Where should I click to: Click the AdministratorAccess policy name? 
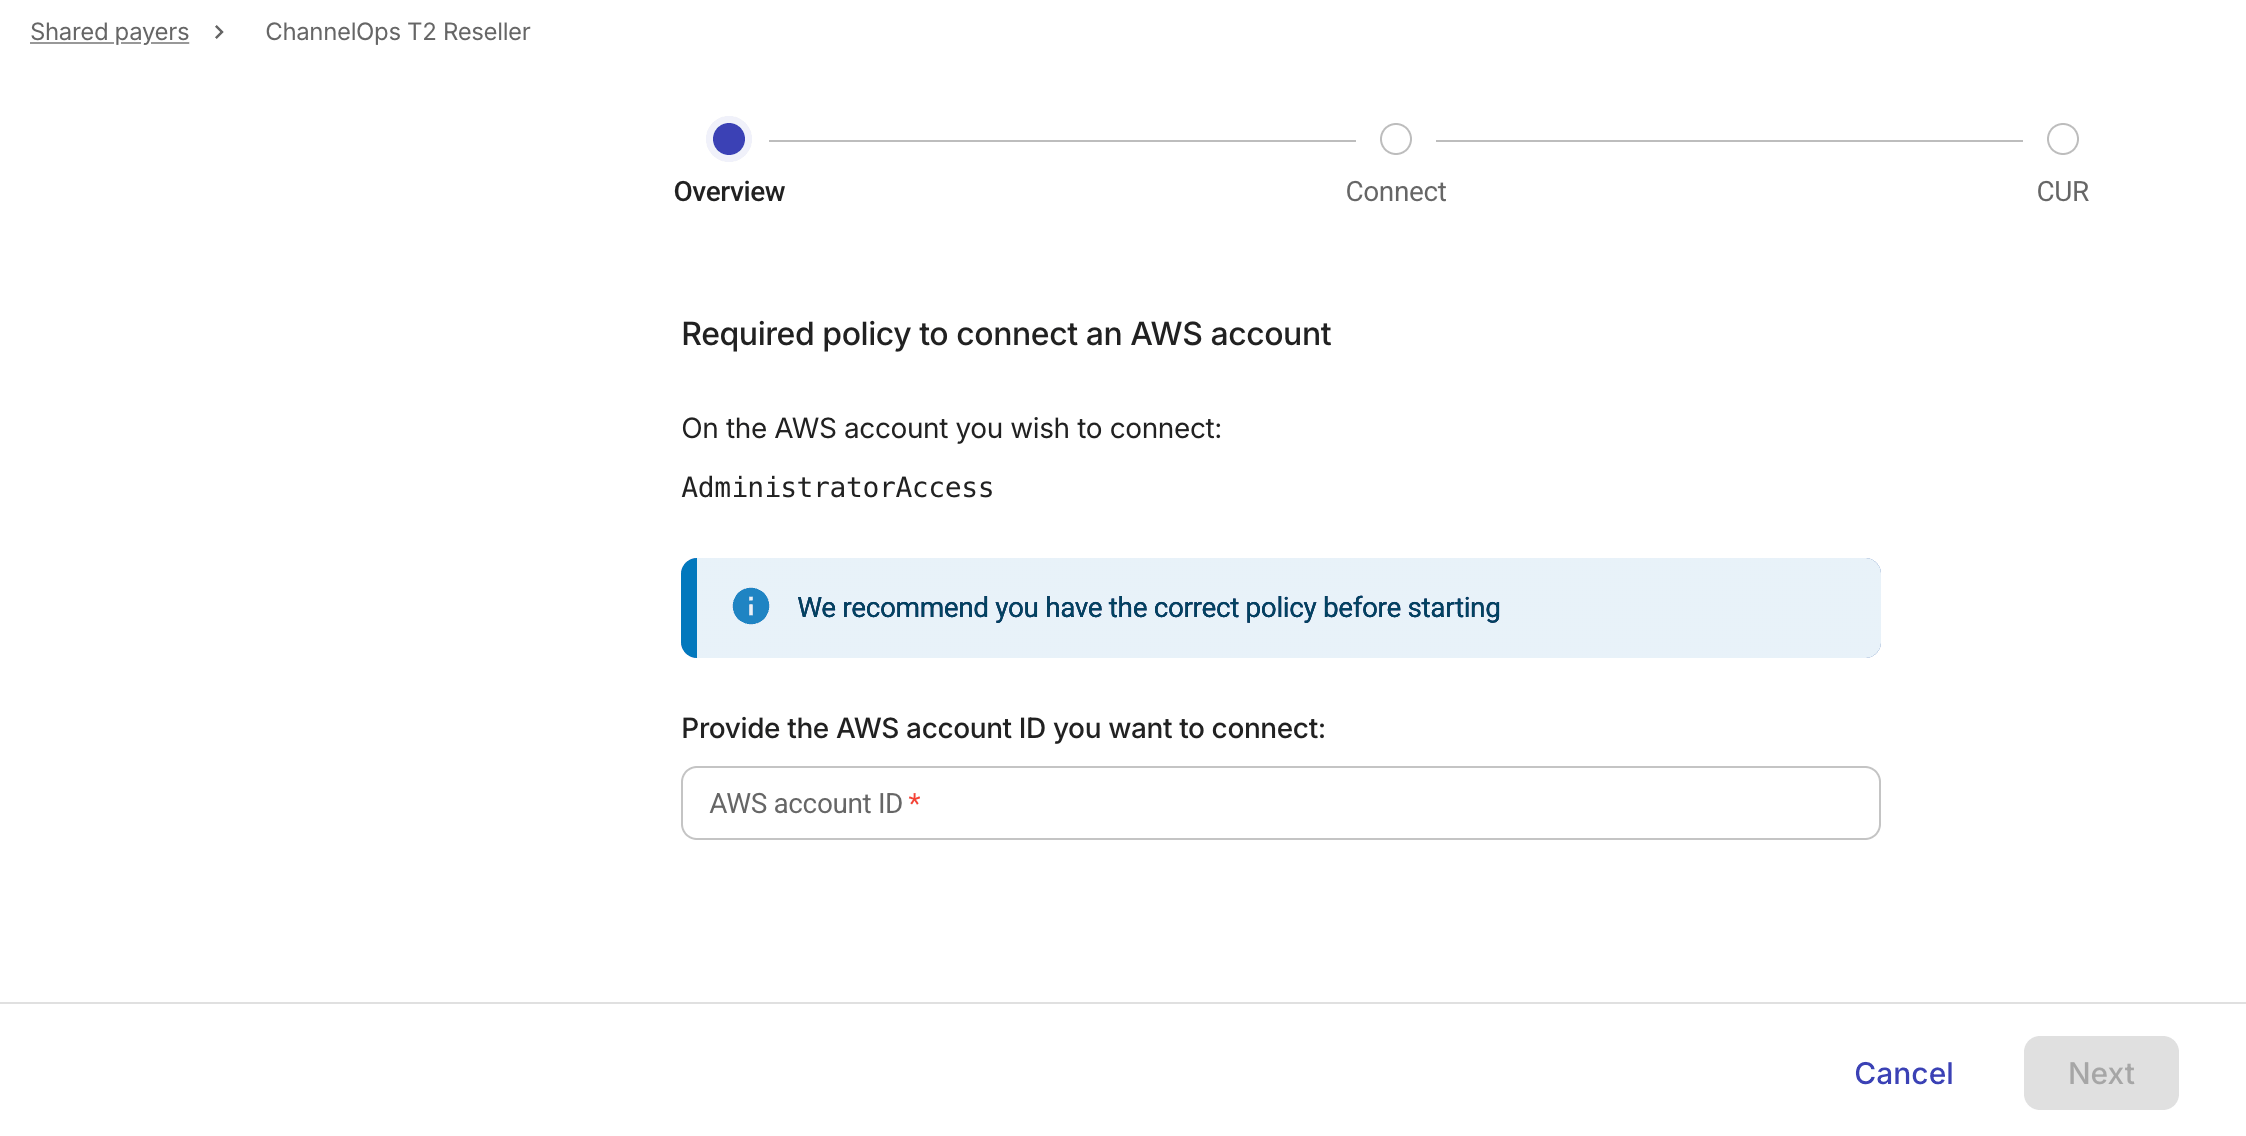837,488
